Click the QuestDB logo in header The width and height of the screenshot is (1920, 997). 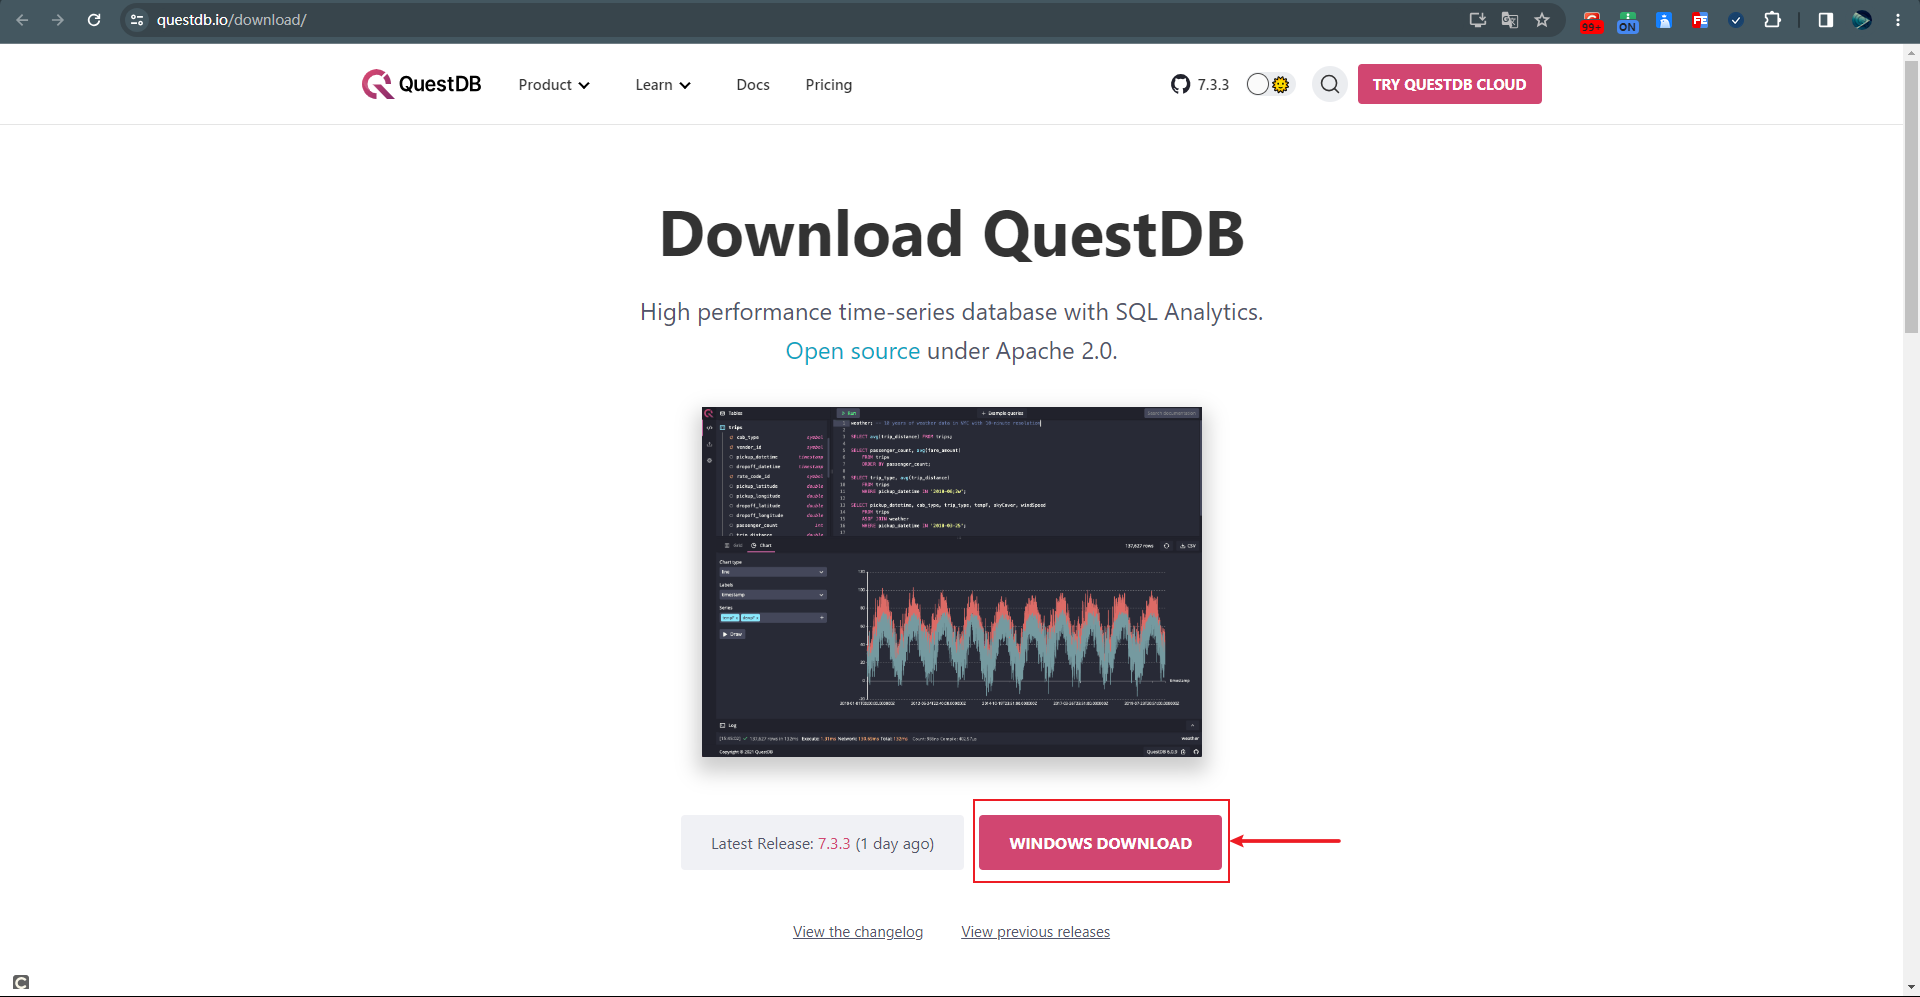click(x=421, y=85)
